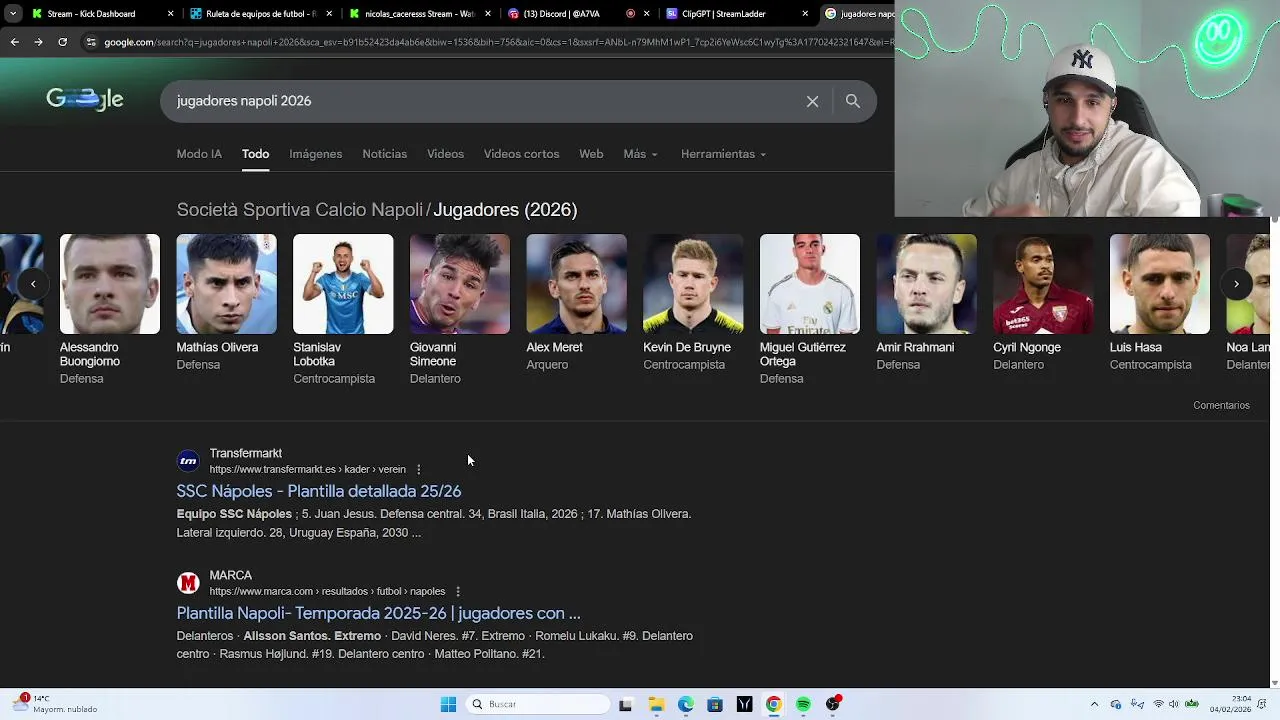The image size is (1280, 720).
Task: Click the MARCA site name
Action: coord(230,575)
